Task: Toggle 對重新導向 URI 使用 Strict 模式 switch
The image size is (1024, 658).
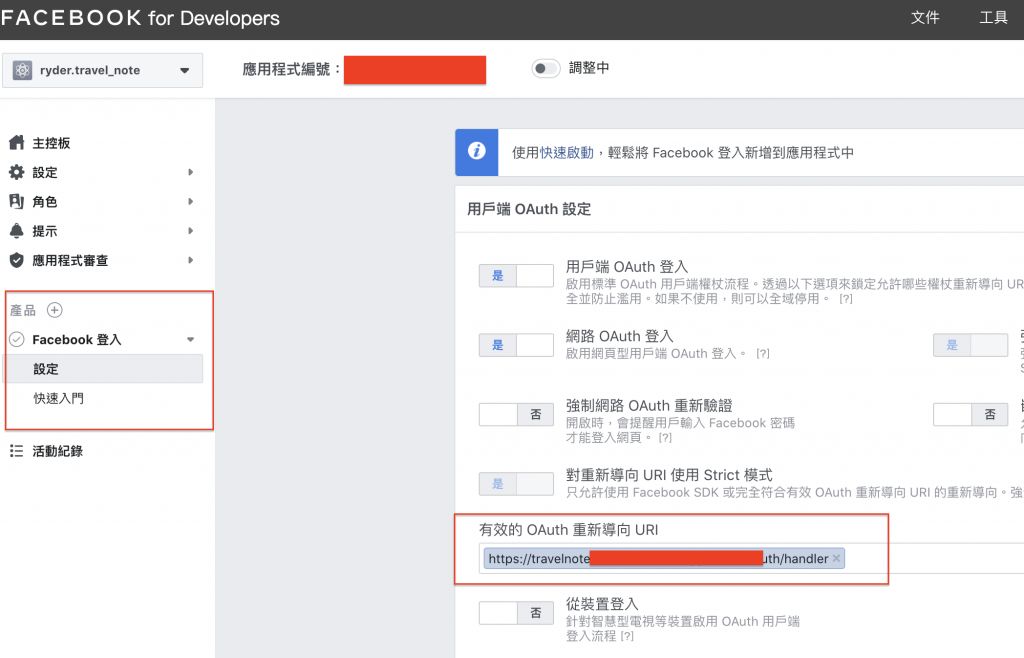Action: tap(517, 484)
